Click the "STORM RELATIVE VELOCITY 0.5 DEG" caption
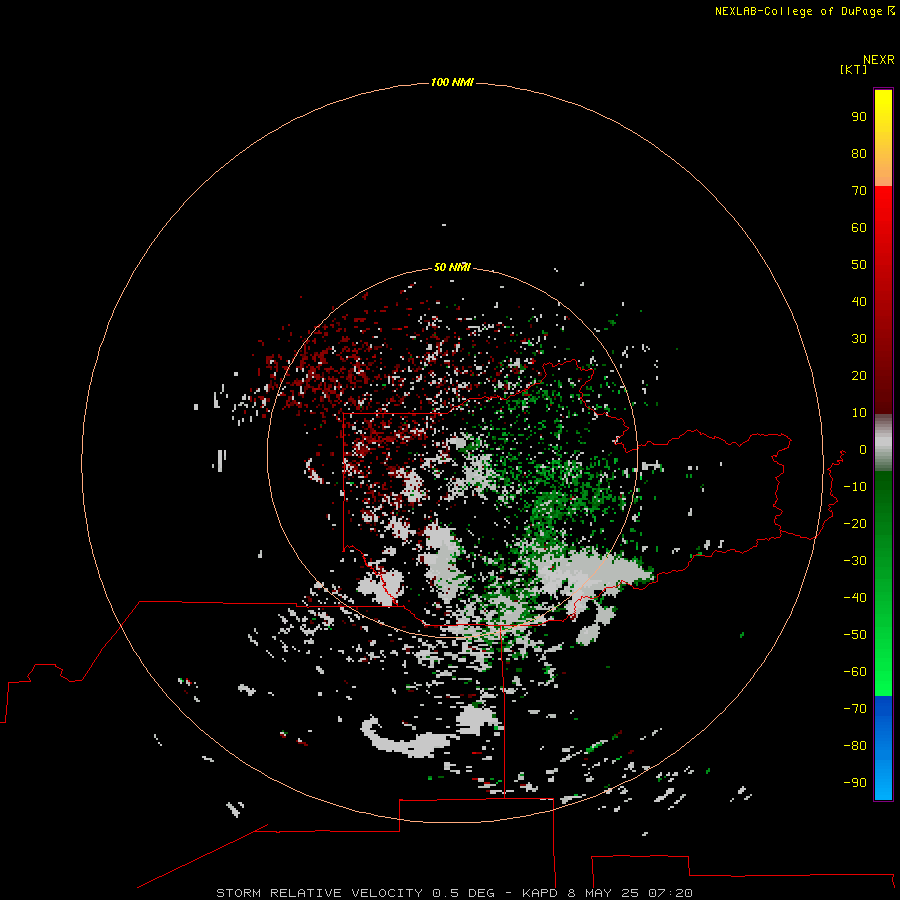Image resolution: width=900 pixels, height=900 pixels. (355, 893)
